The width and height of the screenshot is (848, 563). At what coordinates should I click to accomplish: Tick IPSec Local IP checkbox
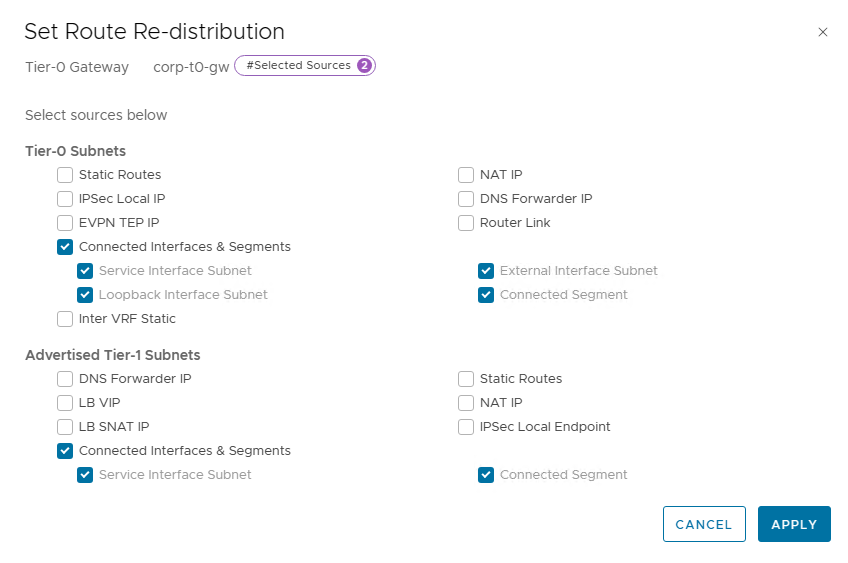pyautogui.click(x=65, y=198)
